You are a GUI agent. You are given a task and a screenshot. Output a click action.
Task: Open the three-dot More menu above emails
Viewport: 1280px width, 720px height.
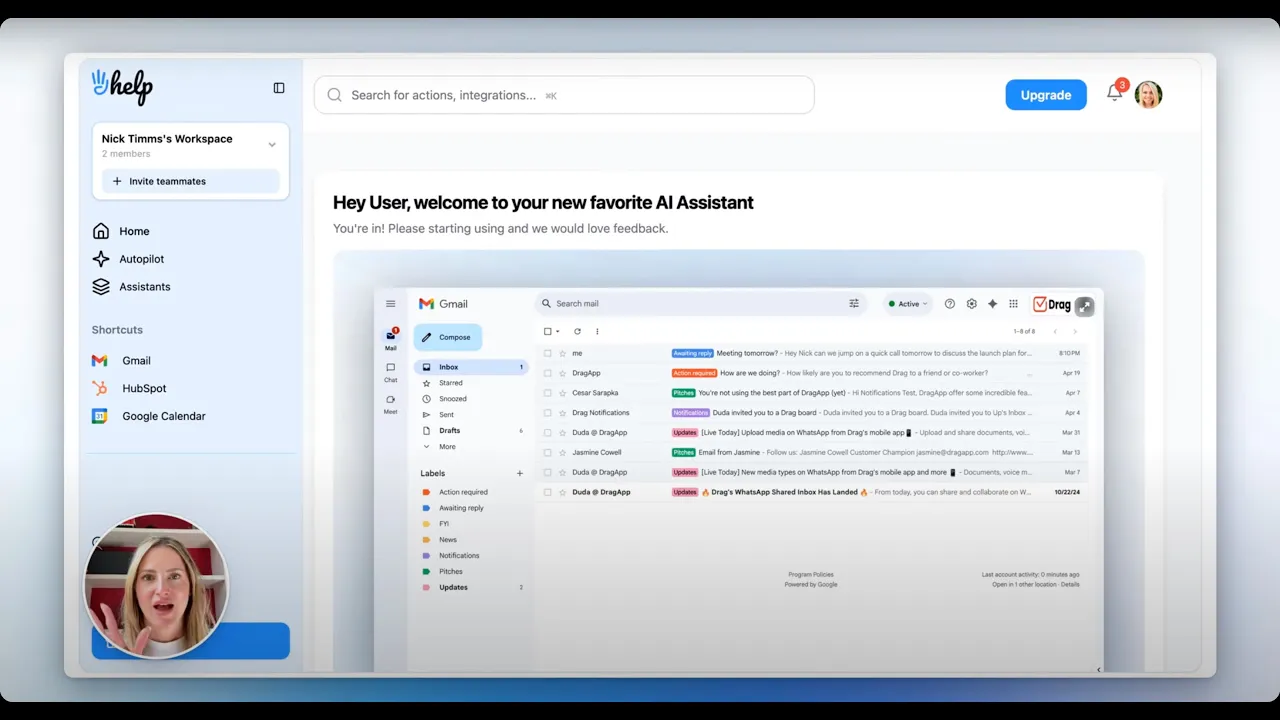pyautogui.click(x=597, y=331)
